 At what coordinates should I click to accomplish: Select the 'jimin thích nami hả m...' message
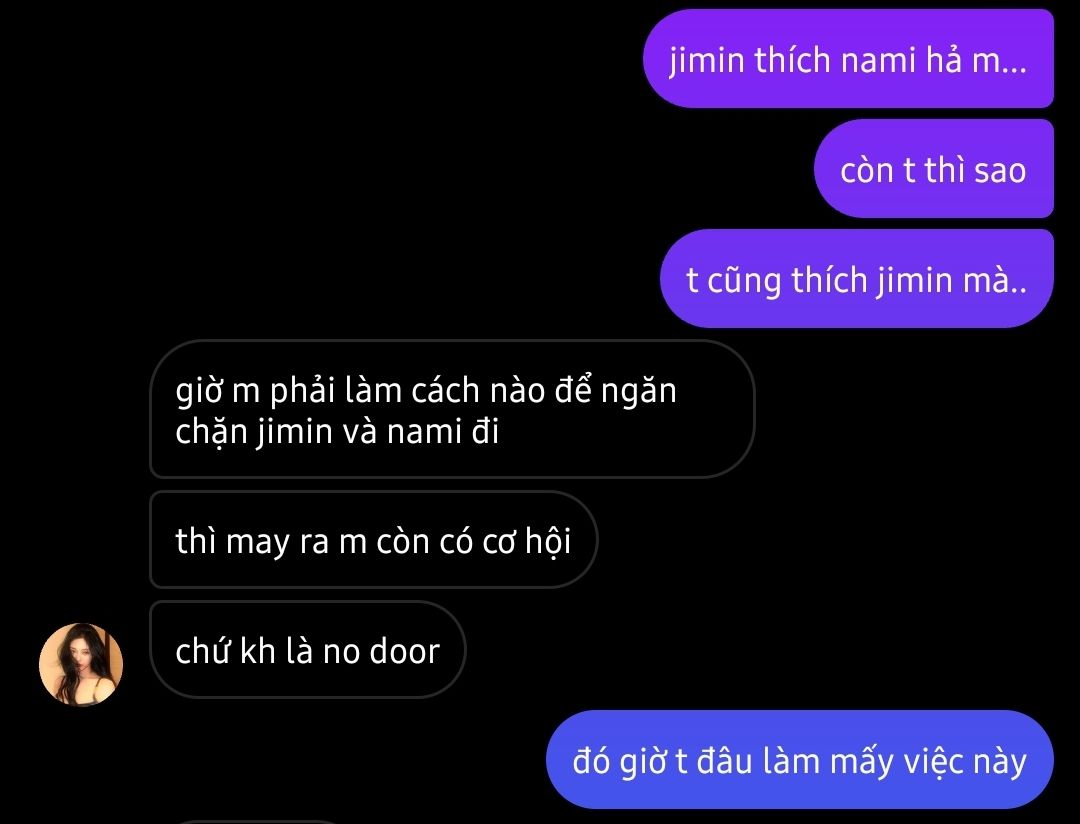click(848, 59)
